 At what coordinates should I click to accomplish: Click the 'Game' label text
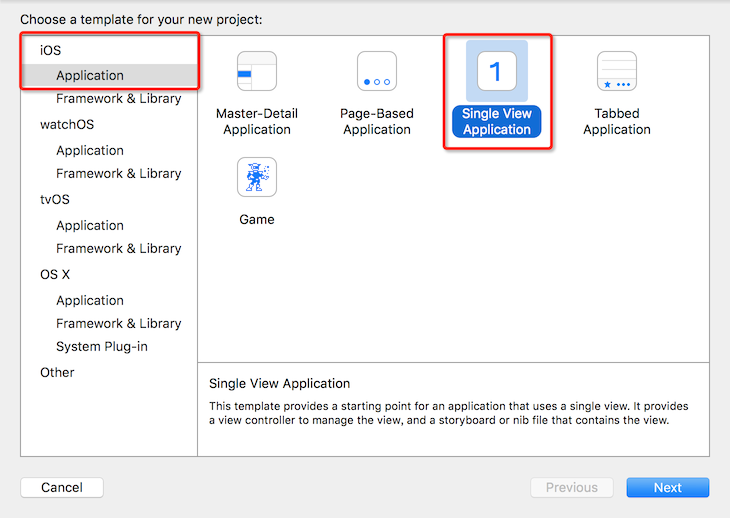[x=257, y=219]
